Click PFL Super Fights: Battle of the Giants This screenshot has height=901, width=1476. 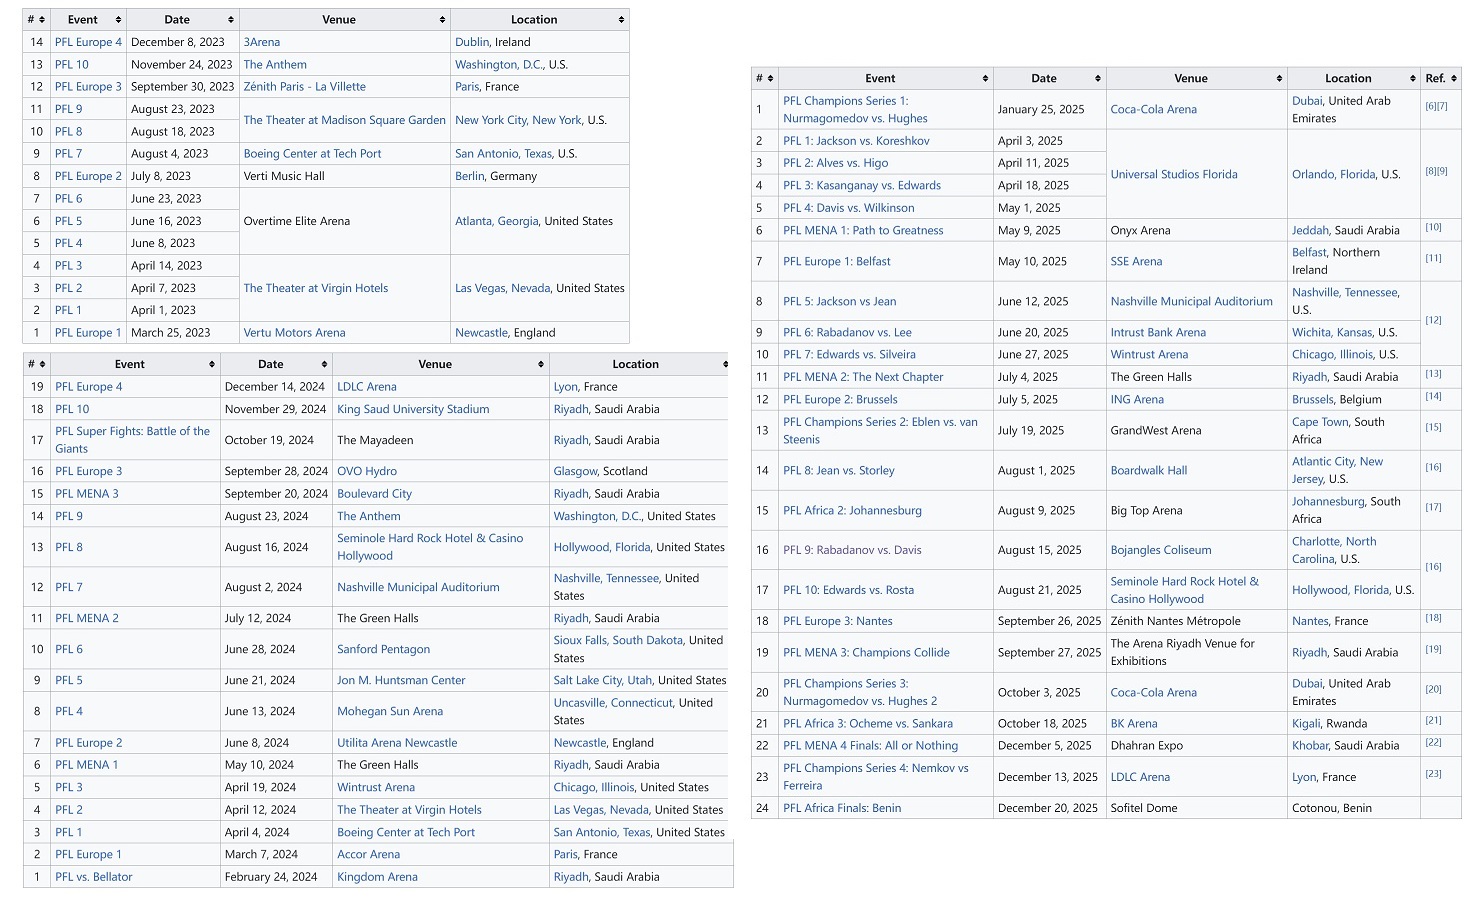click(132, 440)
